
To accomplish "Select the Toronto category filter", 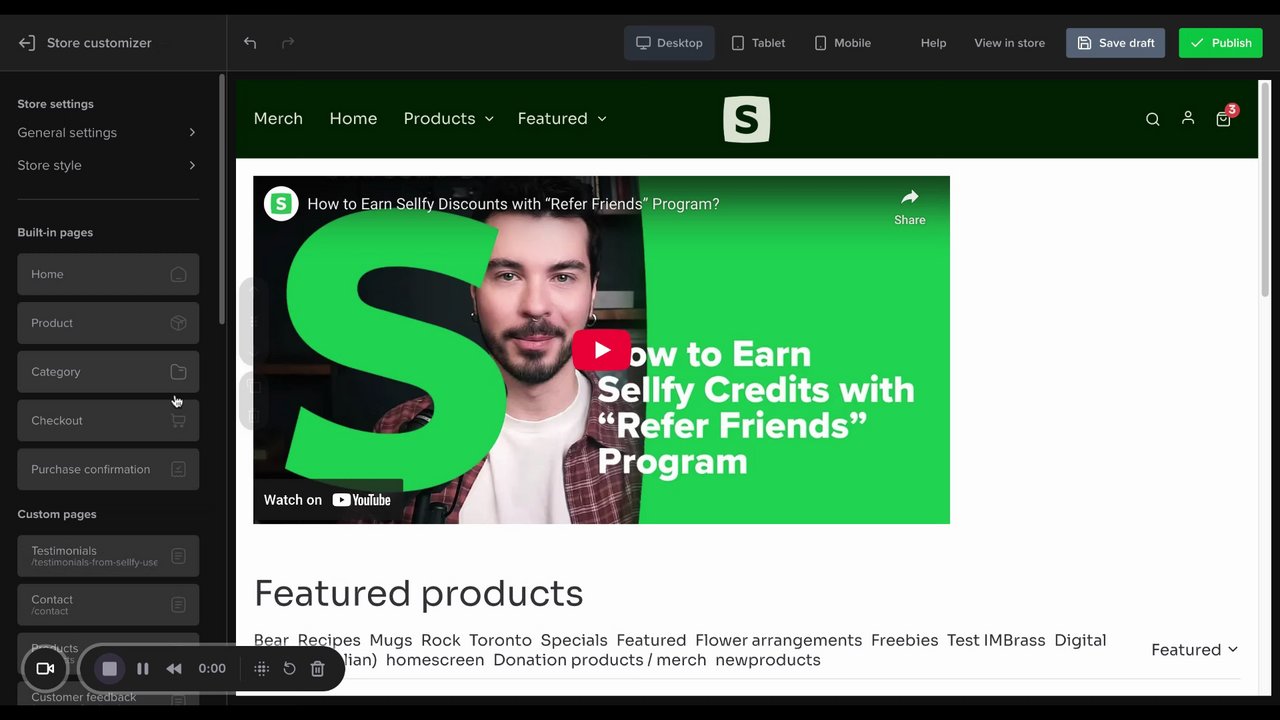I will 500,641.
